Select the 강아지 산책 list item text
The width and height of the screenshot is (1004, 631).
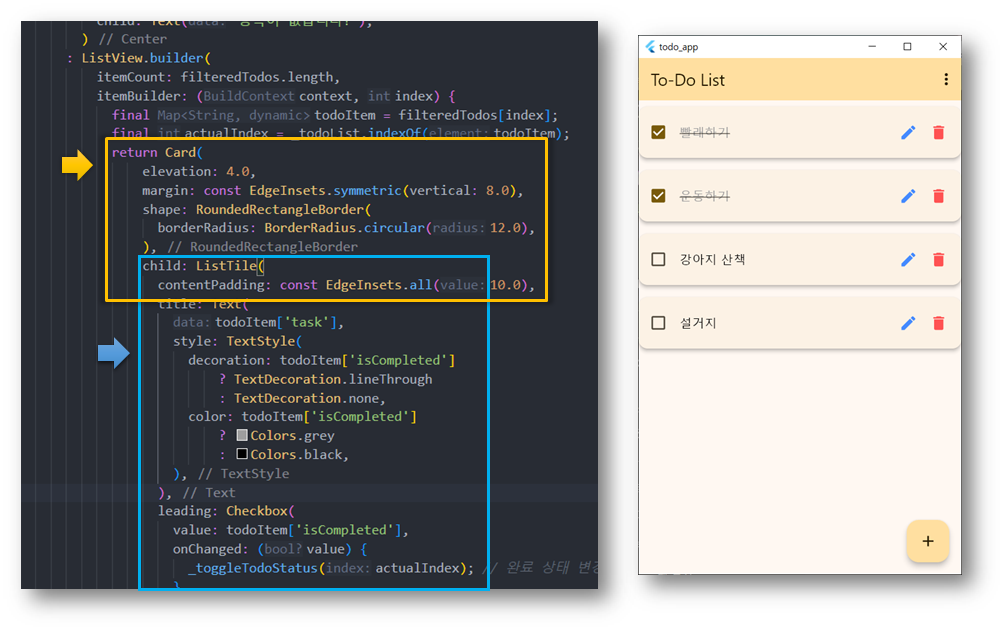[x=712, y=259]
